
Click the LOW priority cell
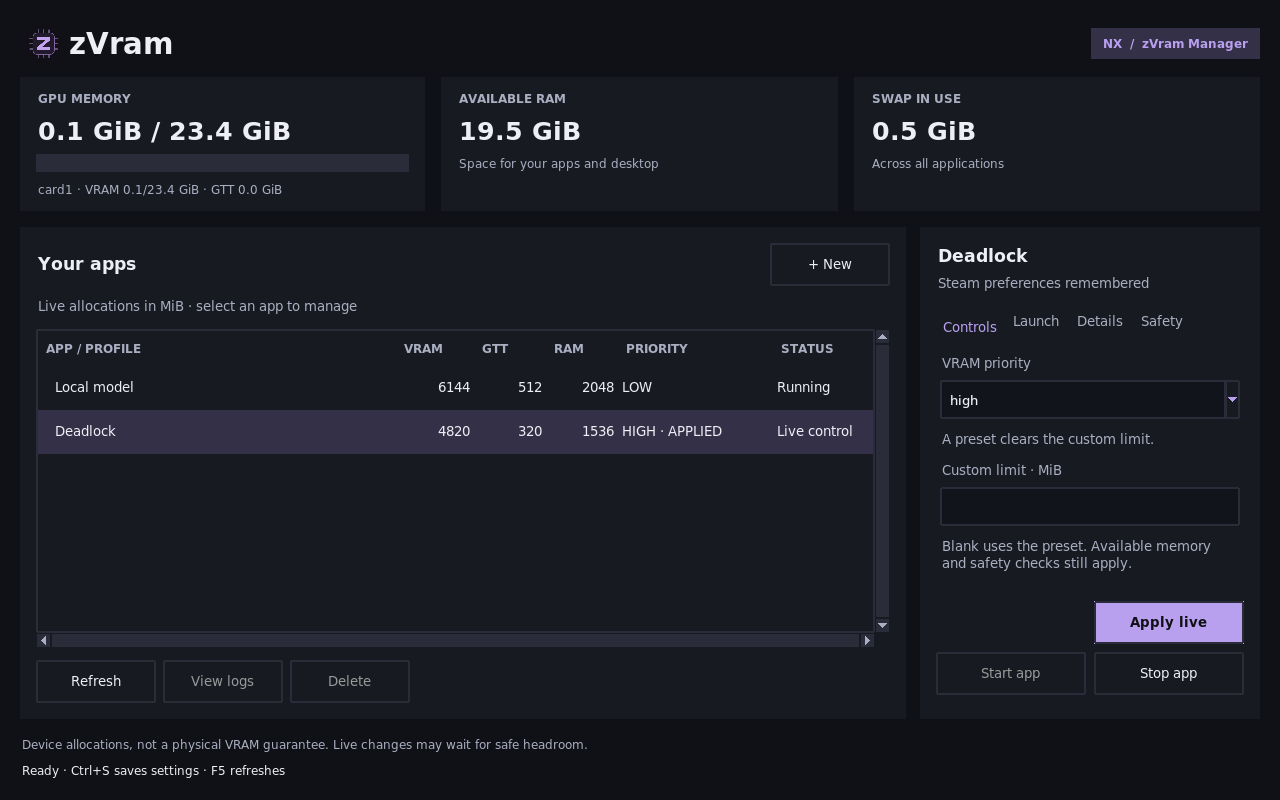click(637, 387)
